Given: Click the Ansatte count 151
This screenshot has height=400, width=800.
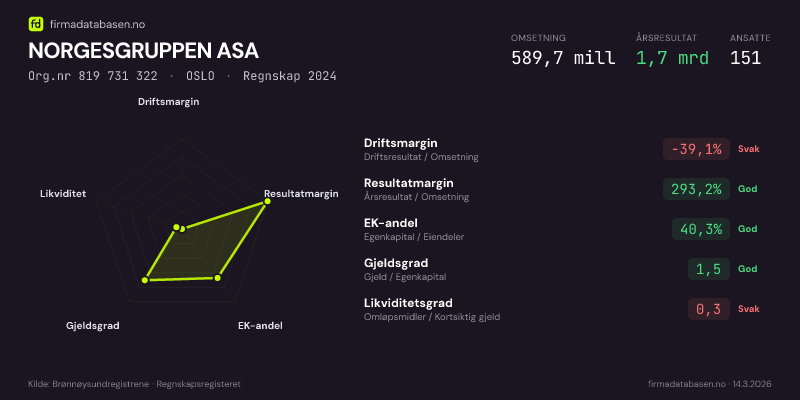Looking at the screenshot, I should (x=746, y=57).
